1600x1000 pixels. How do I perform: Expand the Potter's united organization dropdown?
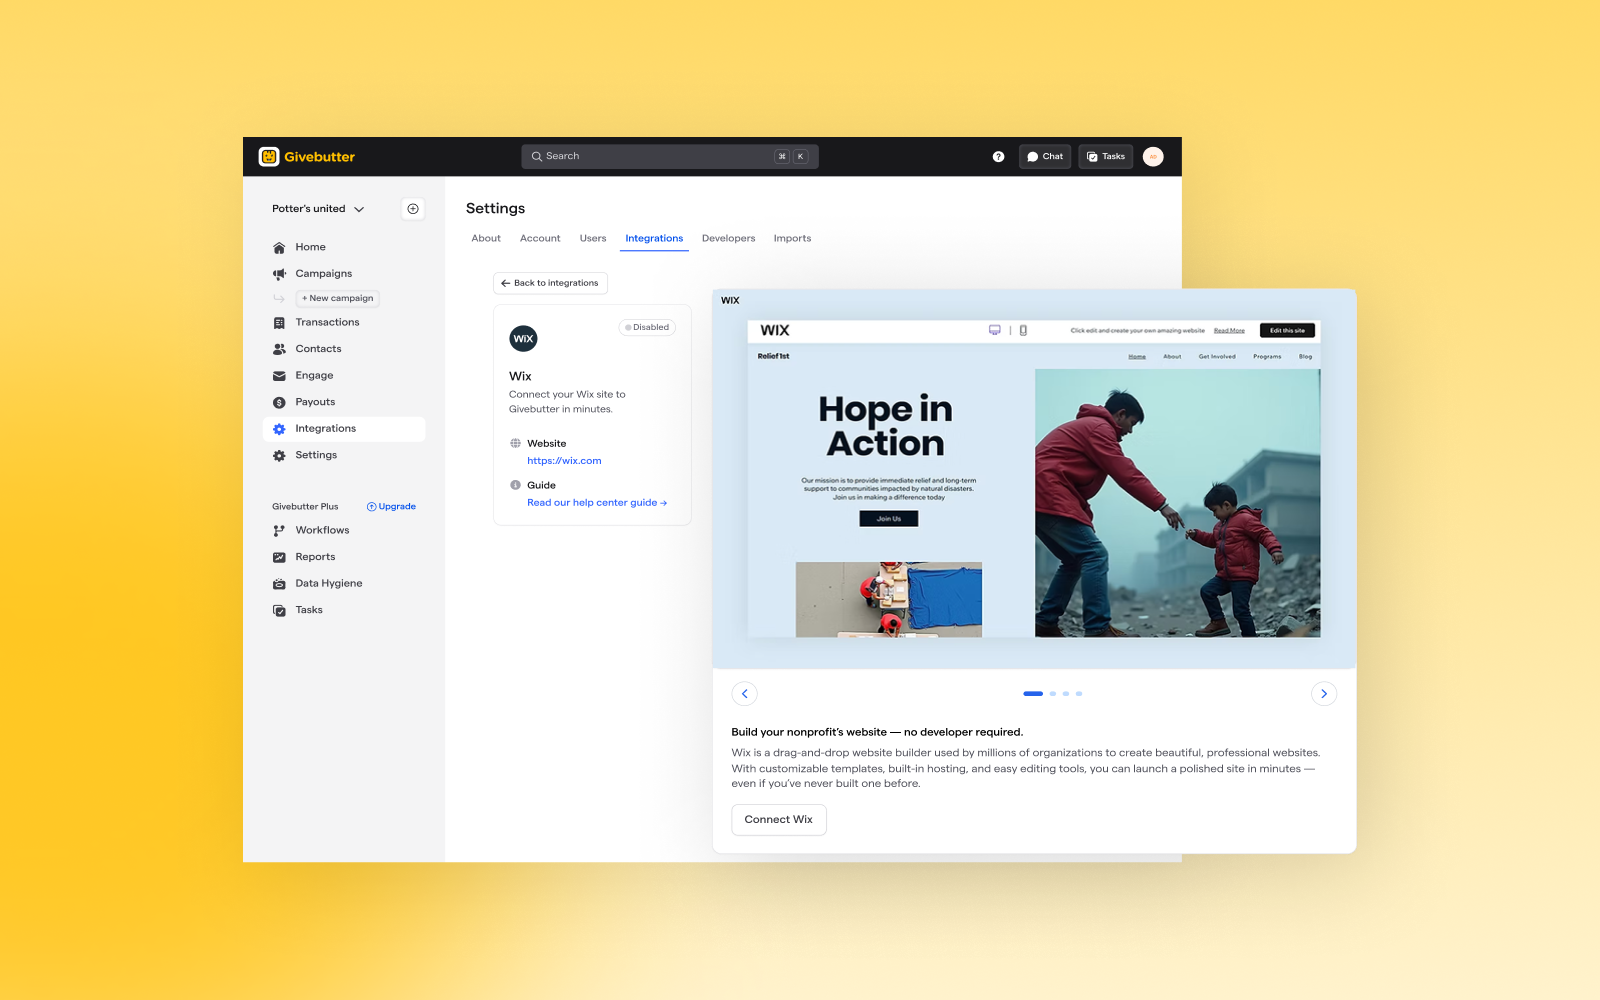pyautogui.click(x=318, y=209)
